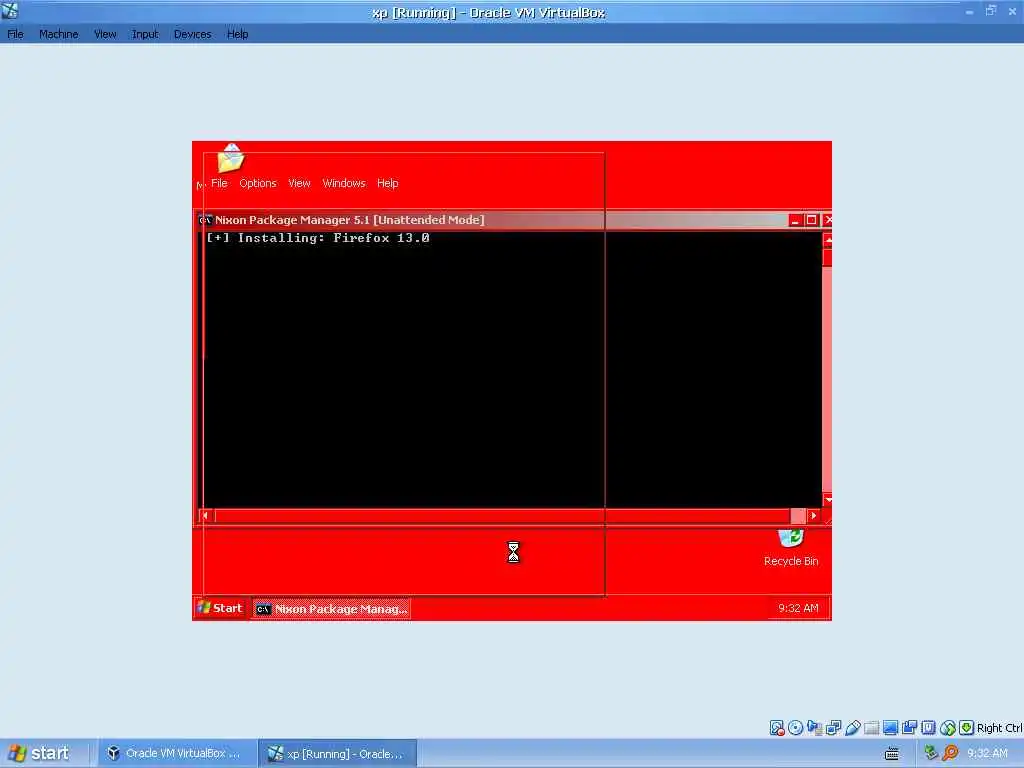Click the CPU virtualization status icon

click(928, 728)
